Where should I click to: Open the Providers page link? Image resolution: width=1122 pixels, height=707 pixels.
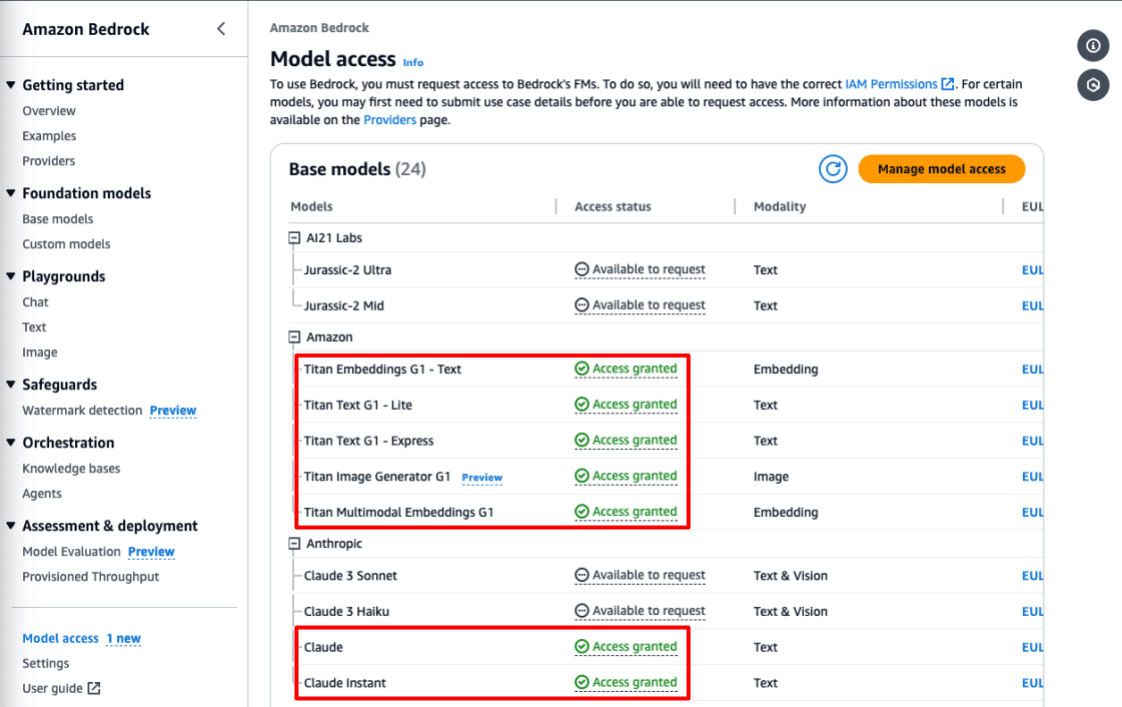pyautogui.click(x=389, y=120)
